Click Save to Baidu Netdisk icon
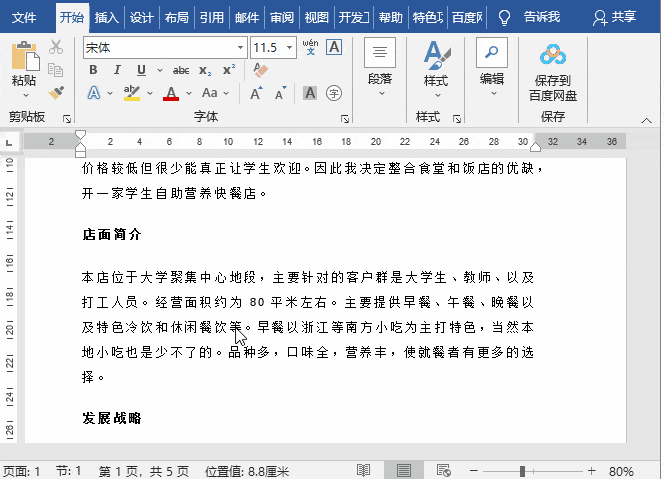Viewport: 664px width, 479px height. click(553, 72)
